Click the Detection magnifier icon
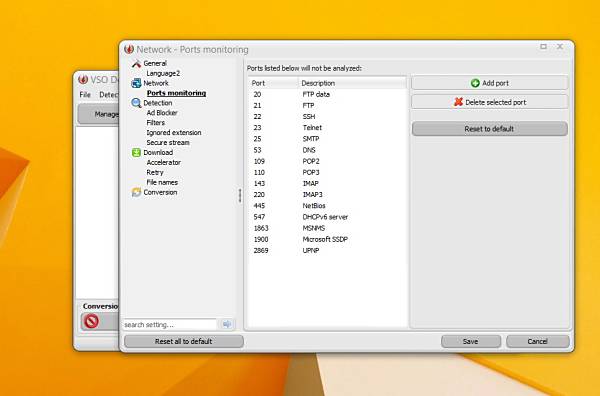The width and height of the screenshot is (600, 396). [x=136, y=103]
